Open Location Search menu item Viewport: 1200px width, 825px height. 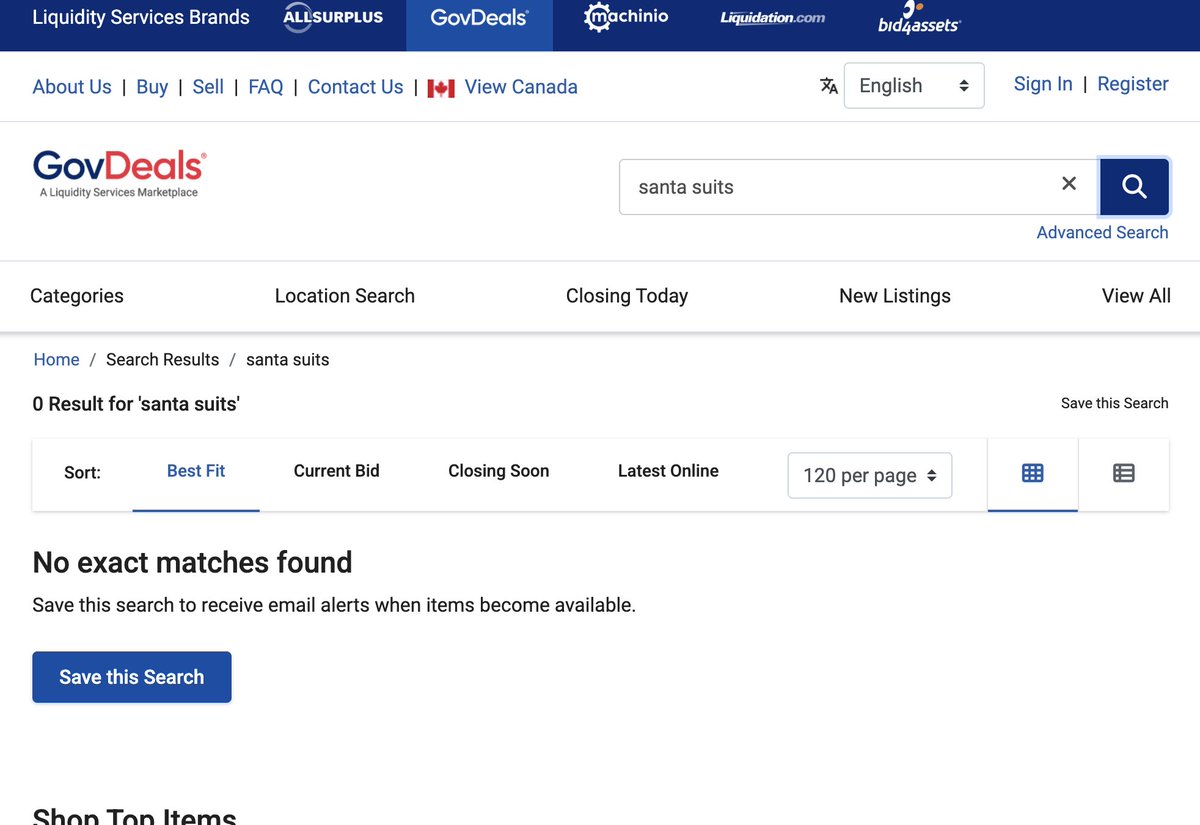(345, 296)
